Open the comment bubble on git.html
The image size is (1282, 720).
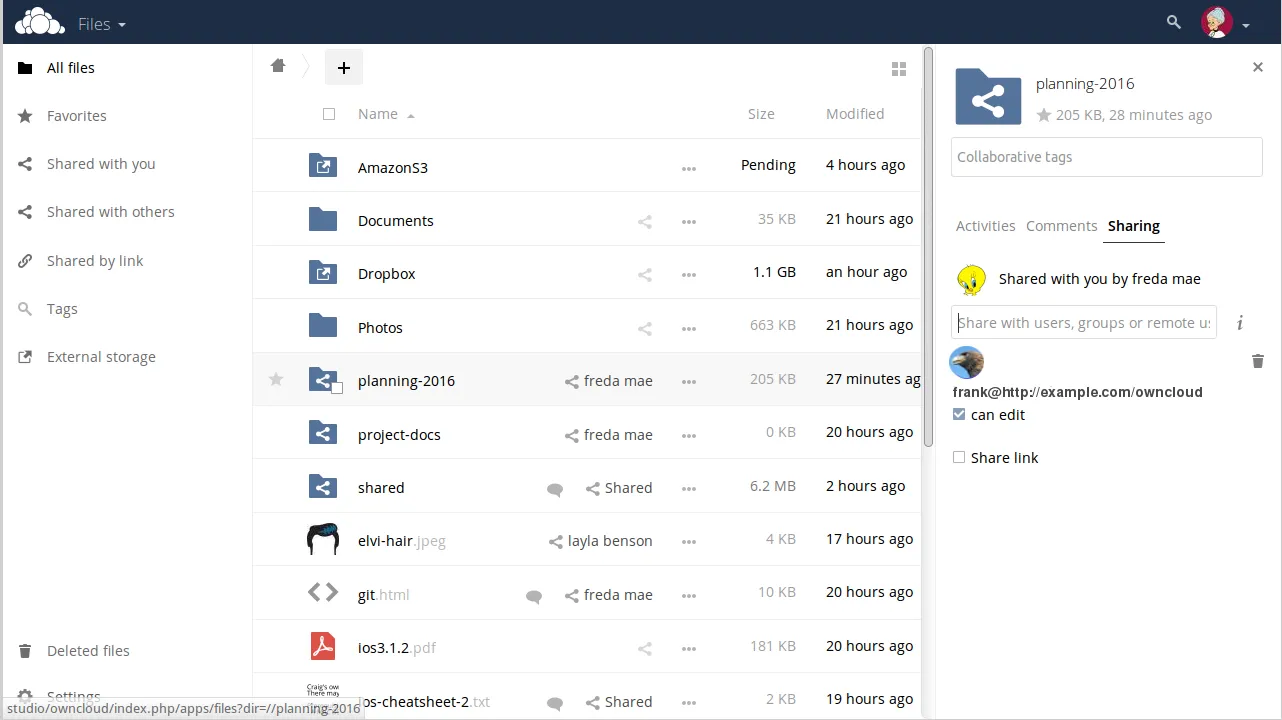(534, 596)
